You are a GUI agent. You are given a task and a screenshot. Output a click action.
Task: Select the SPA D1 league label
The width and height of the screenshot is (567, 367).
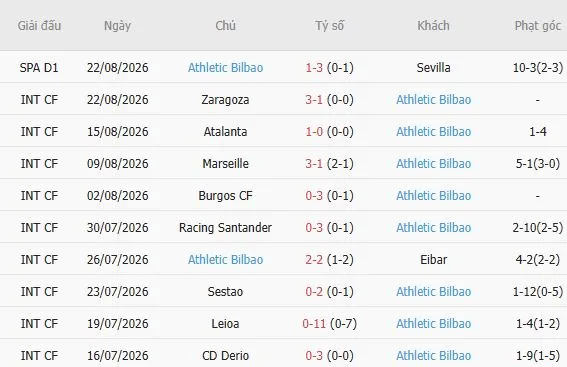tap(39, 68)
